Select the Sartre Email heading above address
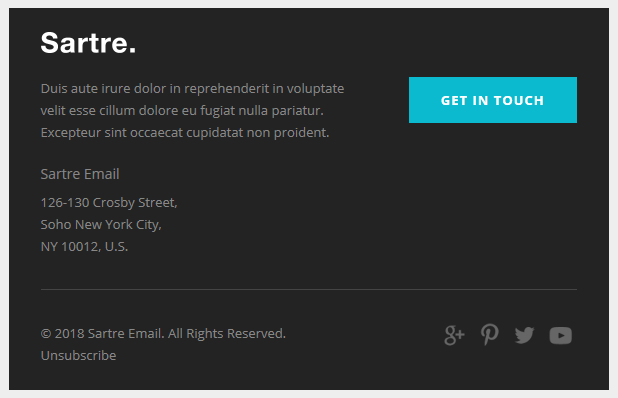 pyautogui.click(x=80, y=174)
